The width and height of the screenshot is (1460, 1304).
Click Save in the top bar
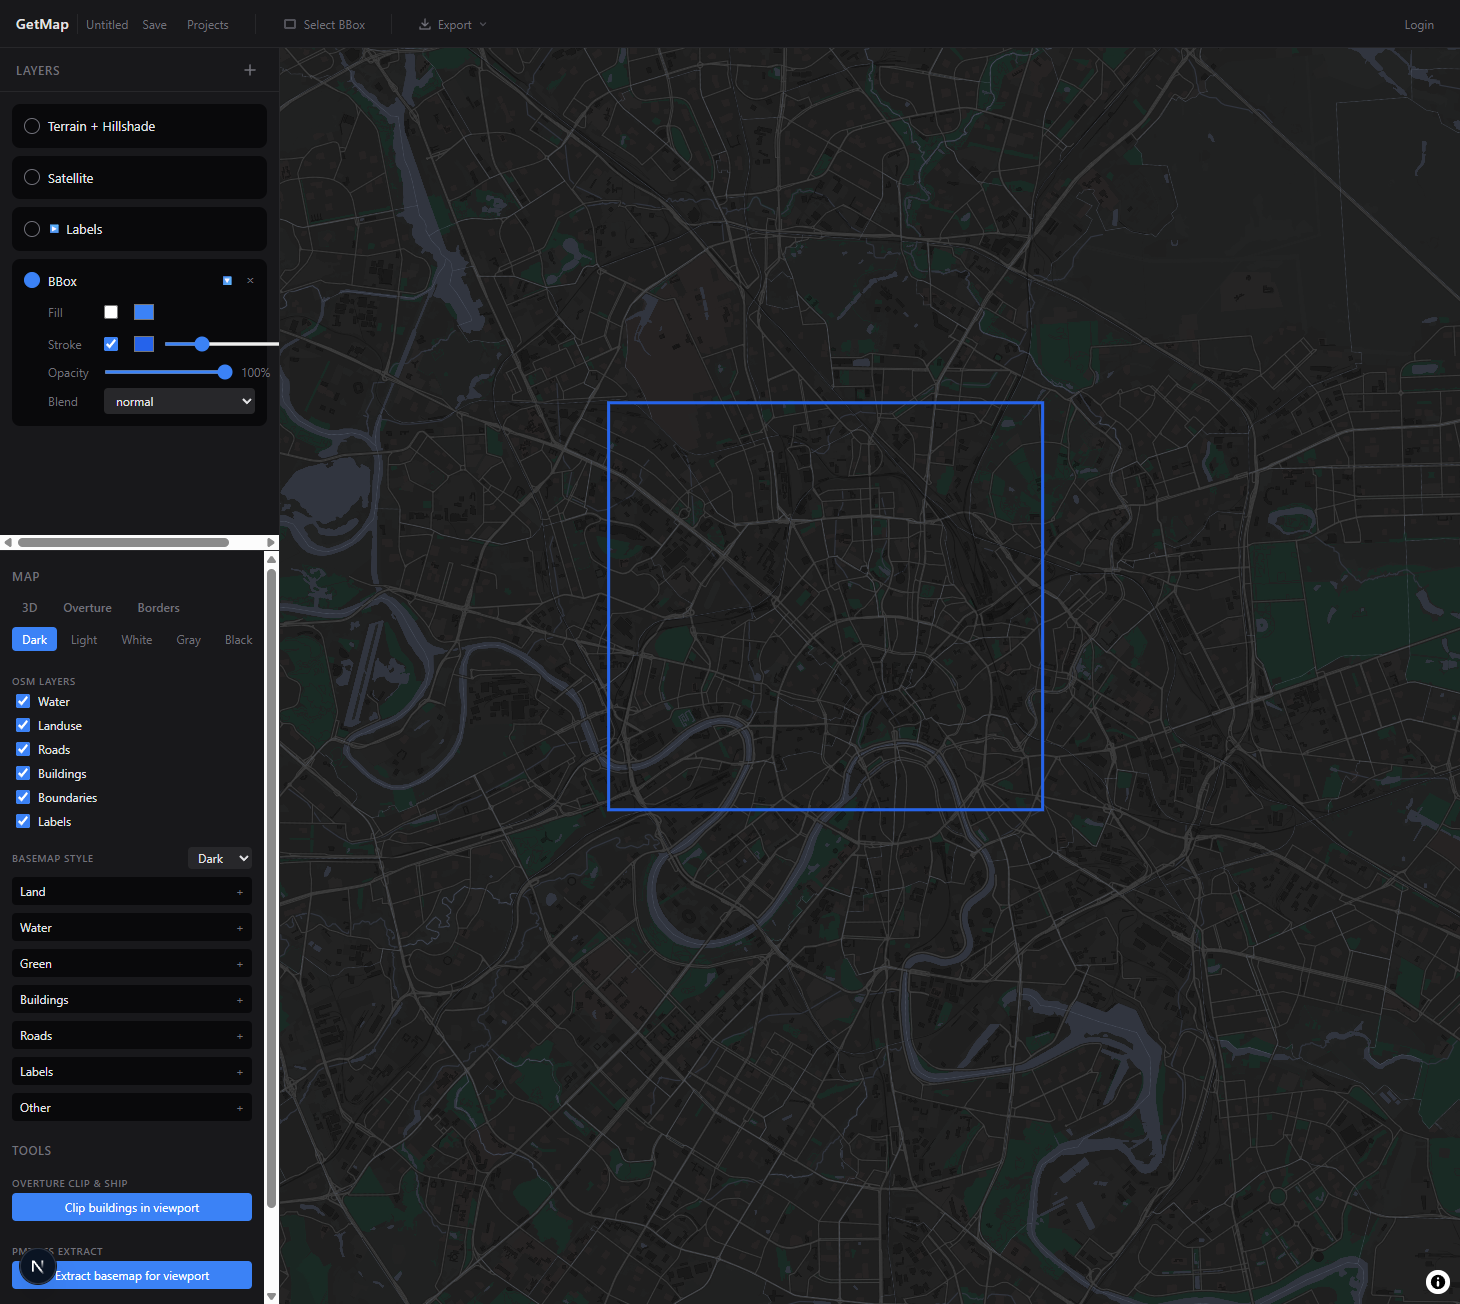coord(154,24)
